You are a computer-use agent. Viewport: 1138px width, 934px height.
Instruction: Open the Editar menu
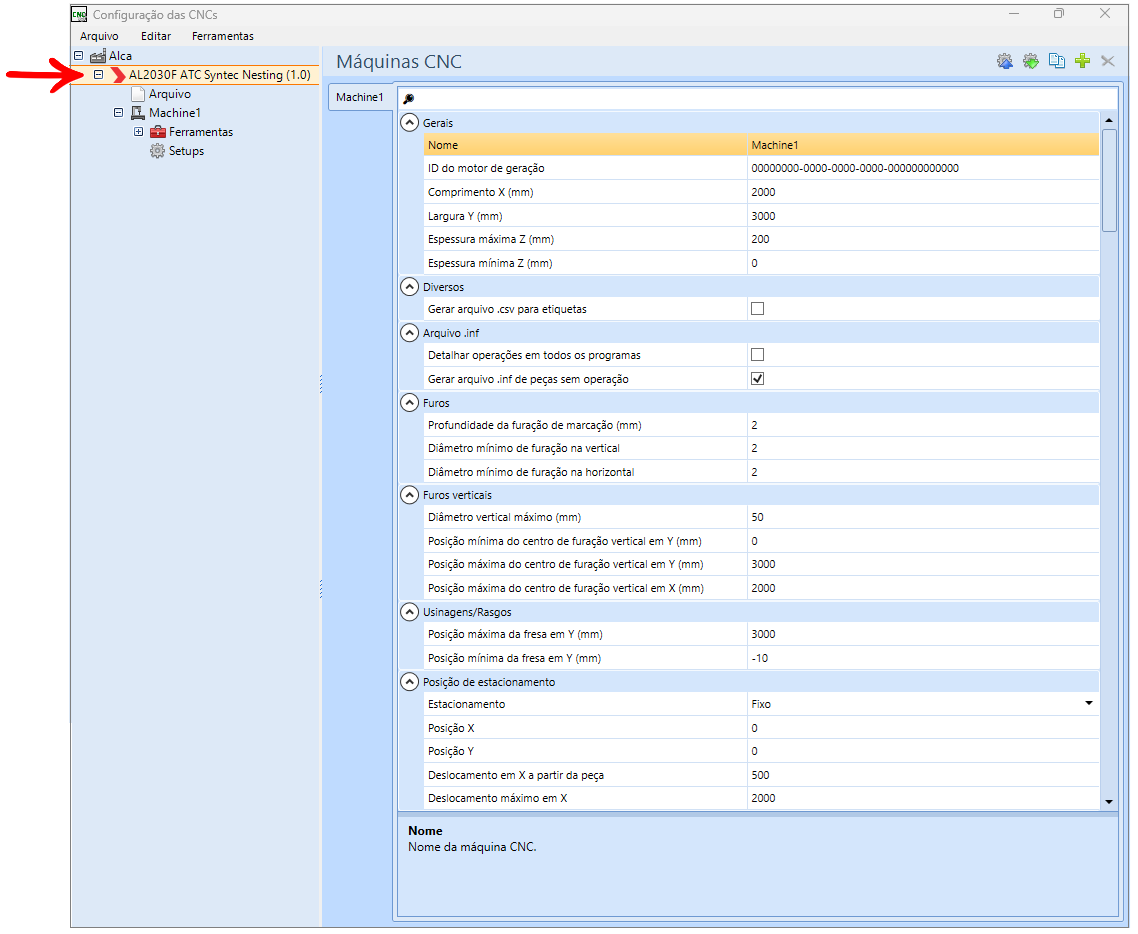click(x=156, y=36)
